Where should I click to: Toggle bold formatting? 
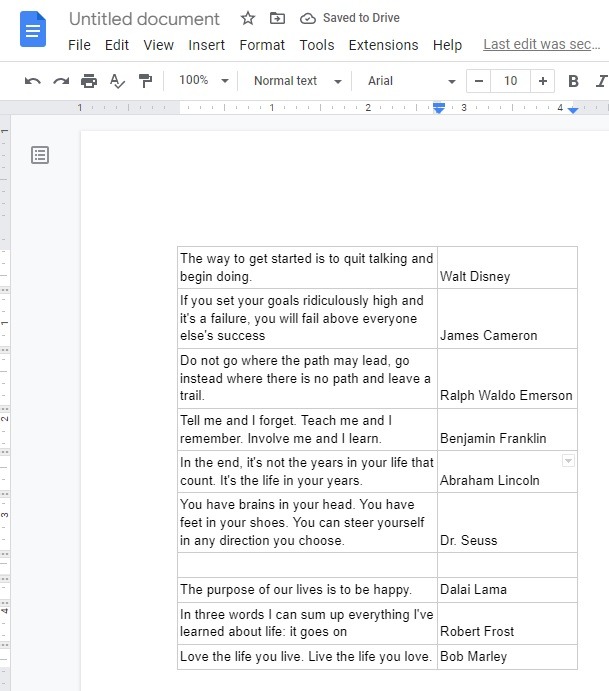(x=573, y=81)
